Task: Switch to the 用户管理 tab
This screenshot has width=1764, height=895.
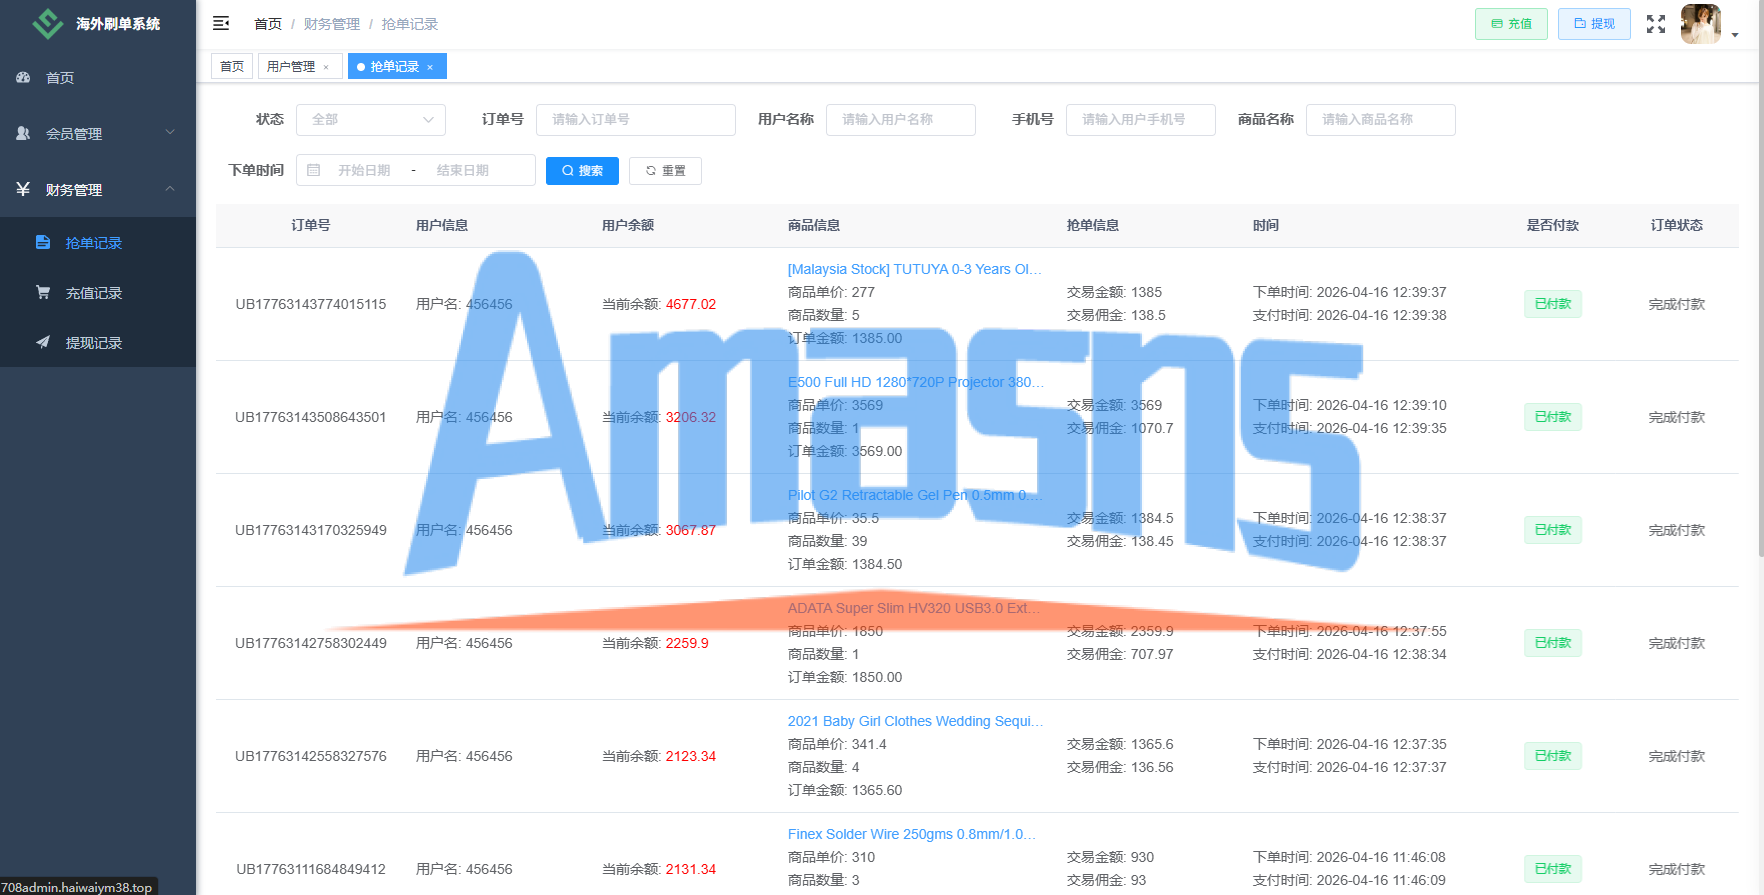Action: pyautogui.click(x=291, y=66)
